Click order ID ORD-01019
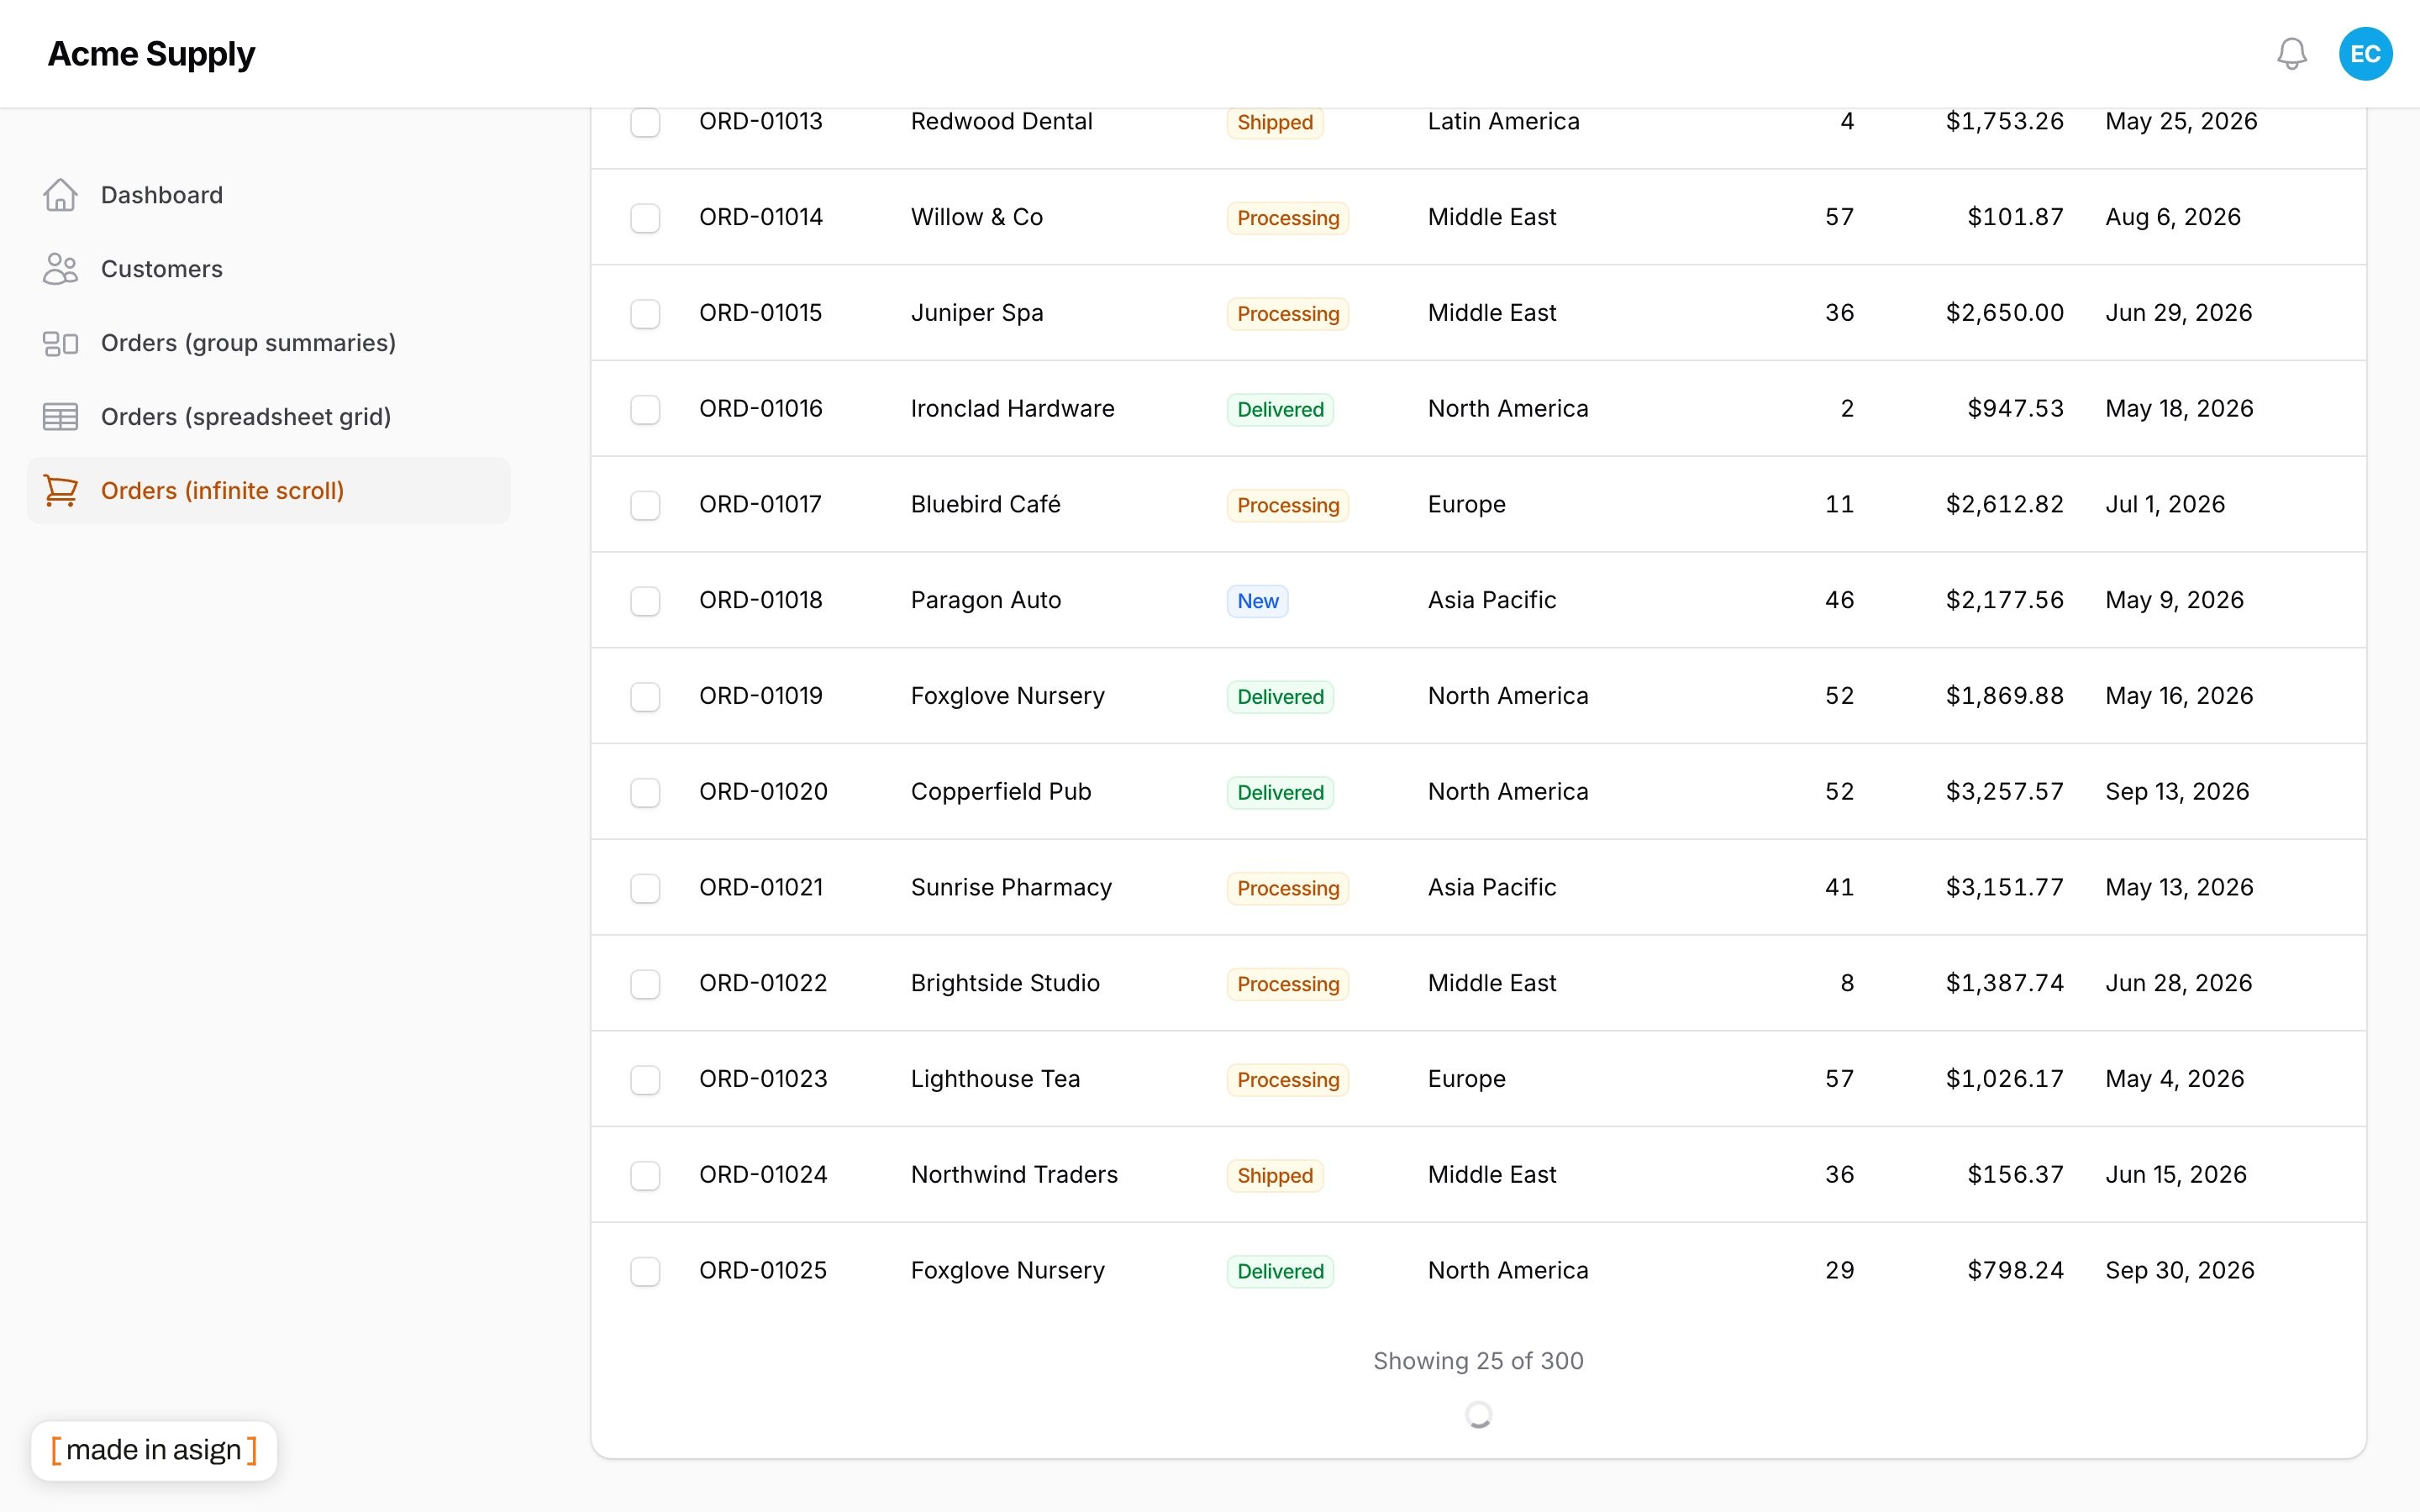This screenshot has width=2420, height=1512. [760, 696]
